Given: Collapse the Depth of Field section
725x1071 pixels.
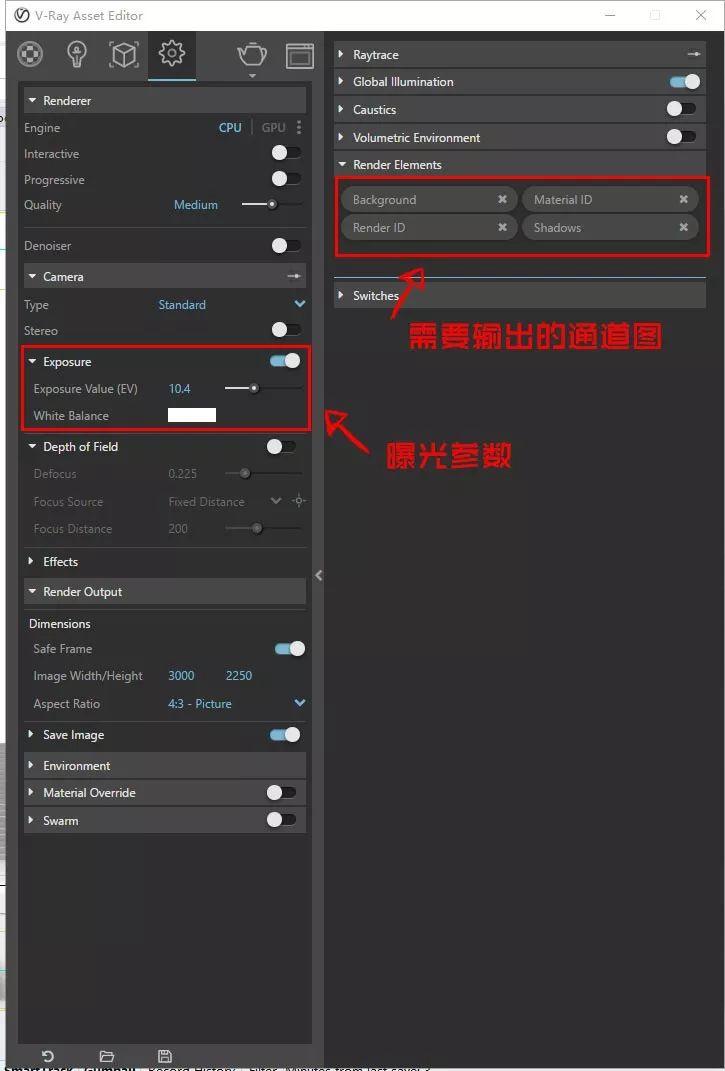Looking at the screenshot, I should pyautogui.click(x=32, y=446).
